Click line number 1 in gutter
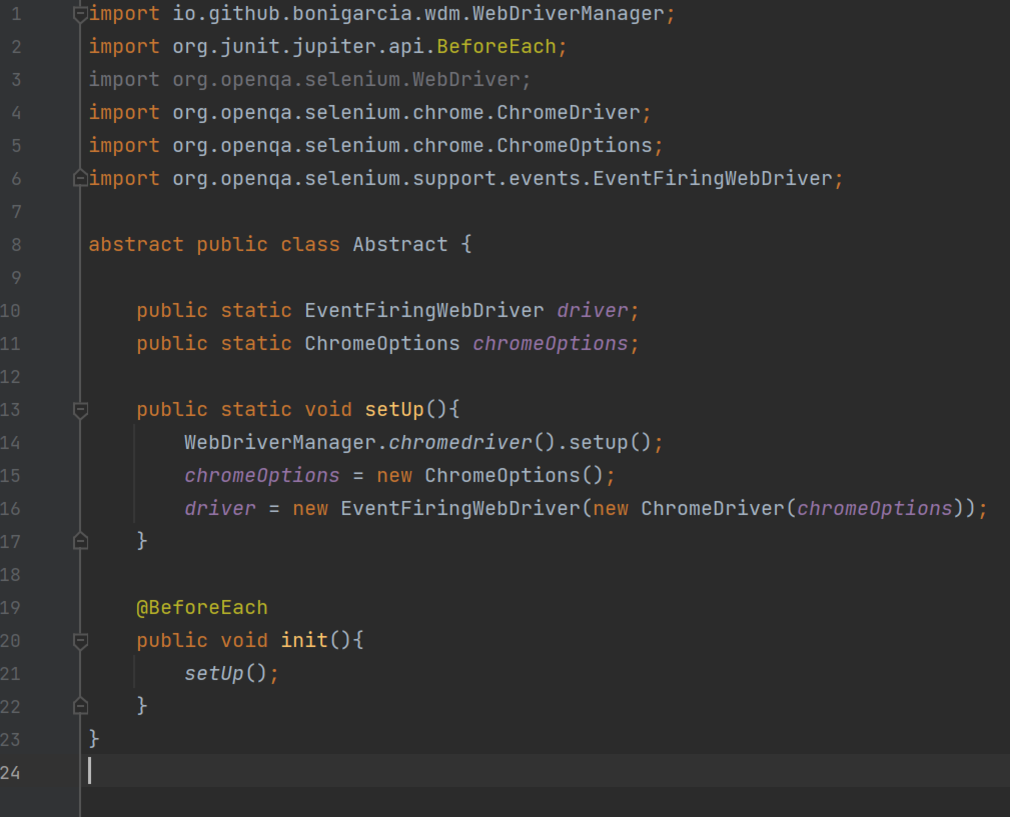The image size is (1010, 817). coord(16,14)
